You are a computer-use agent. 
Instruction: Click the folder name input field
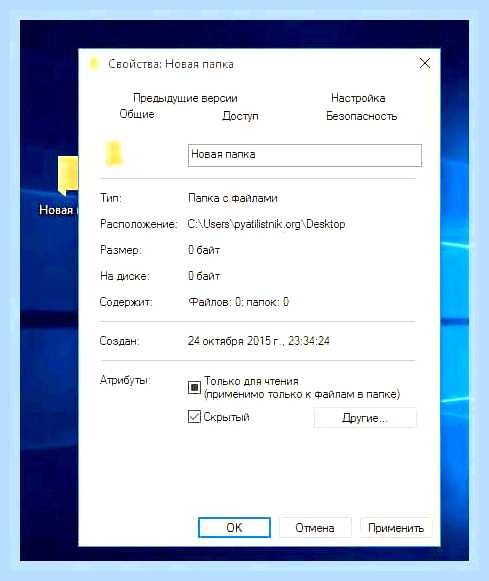point(305,155)
